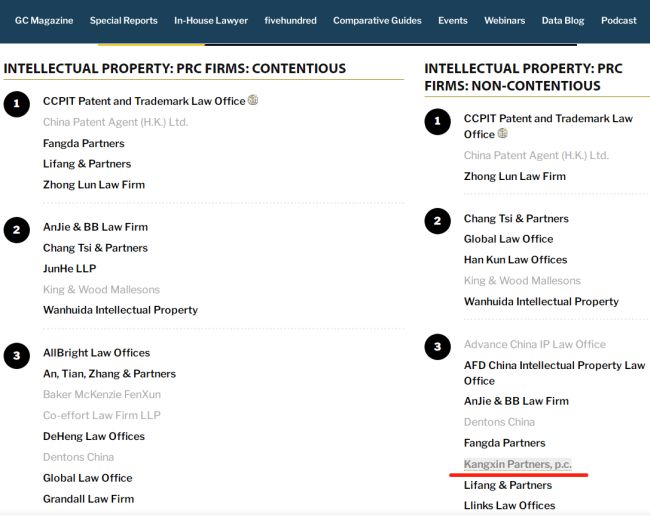Open Chang Tsi & Partners in Contentious list
Screen dimensions: 650x517
click(95, 248)
